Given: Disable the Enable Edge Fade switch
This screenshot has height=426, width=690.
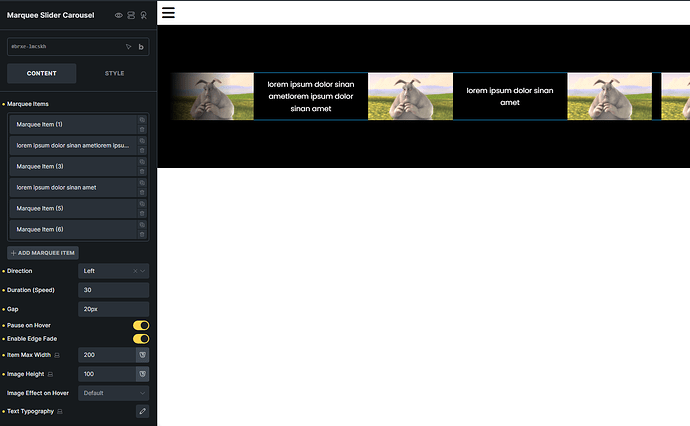Looking at the screenshot, I should 141,339.
